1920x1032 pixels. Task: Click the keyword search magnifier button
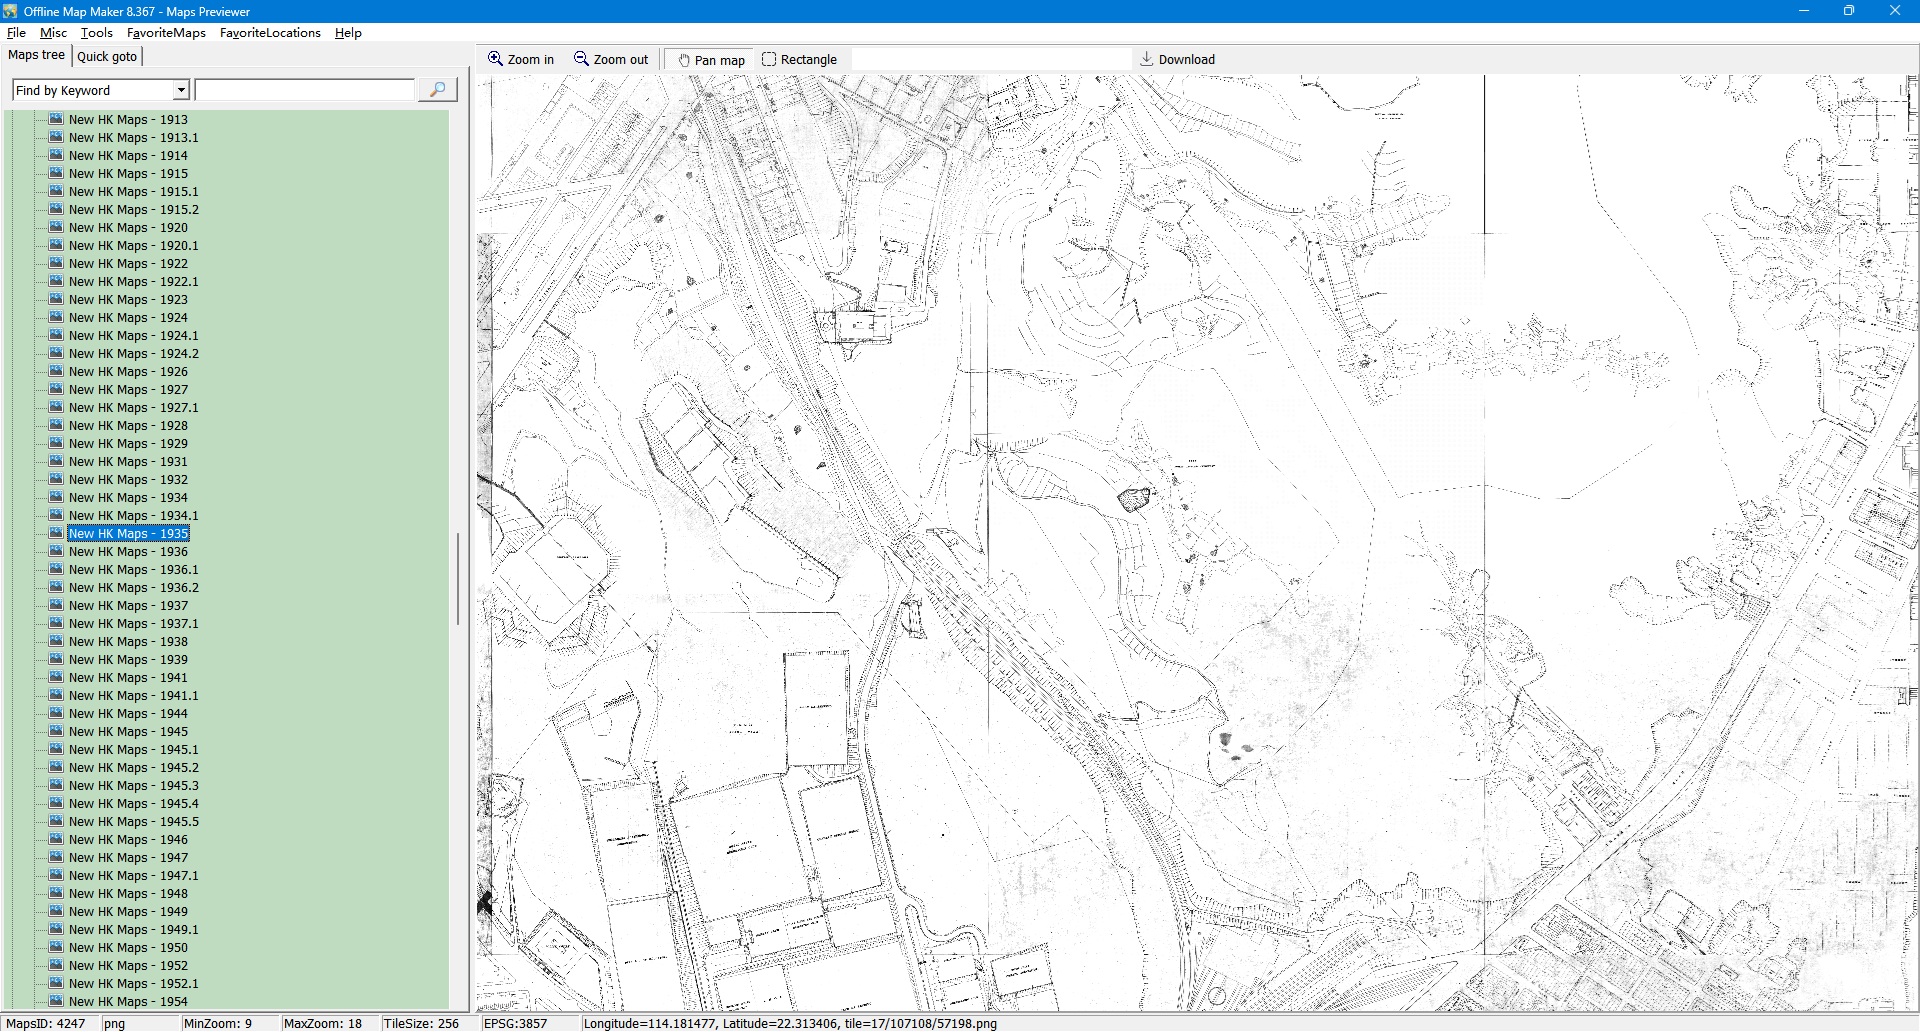click(437, 90)
